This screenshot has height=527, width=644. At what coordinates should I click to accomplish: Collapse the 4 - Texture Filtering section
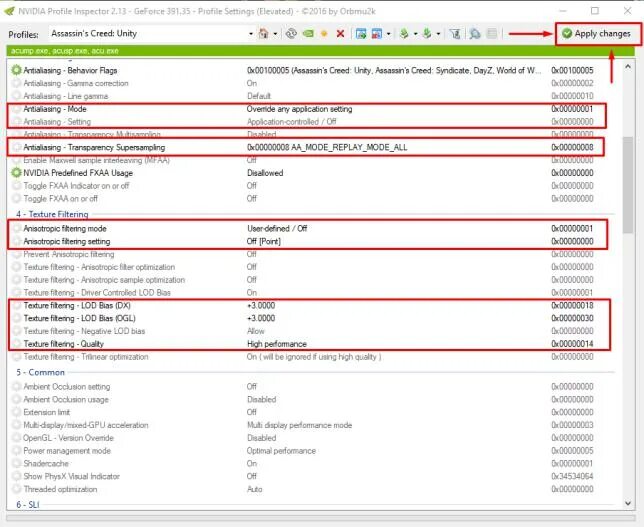[x=52, y=214]
